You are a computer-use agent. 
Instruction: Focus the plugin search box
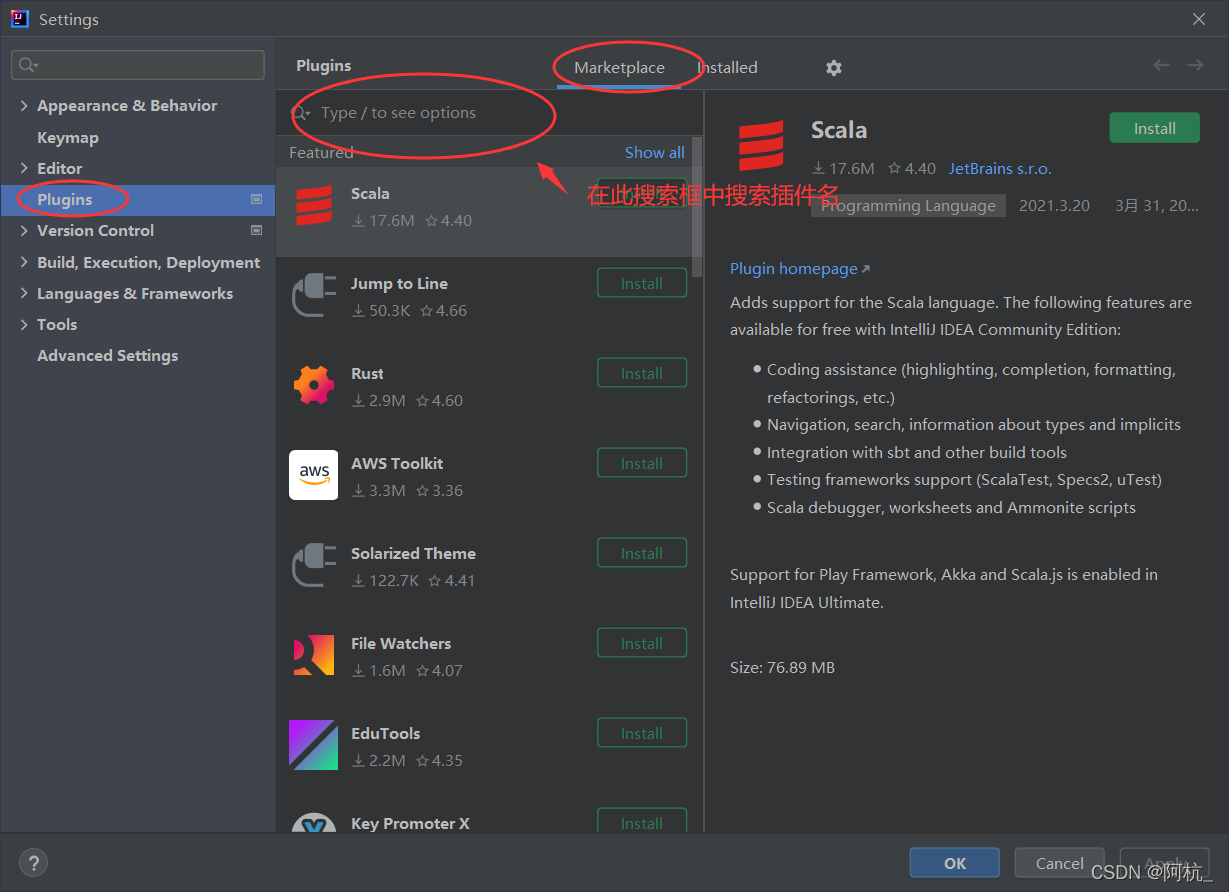[488, 113]
